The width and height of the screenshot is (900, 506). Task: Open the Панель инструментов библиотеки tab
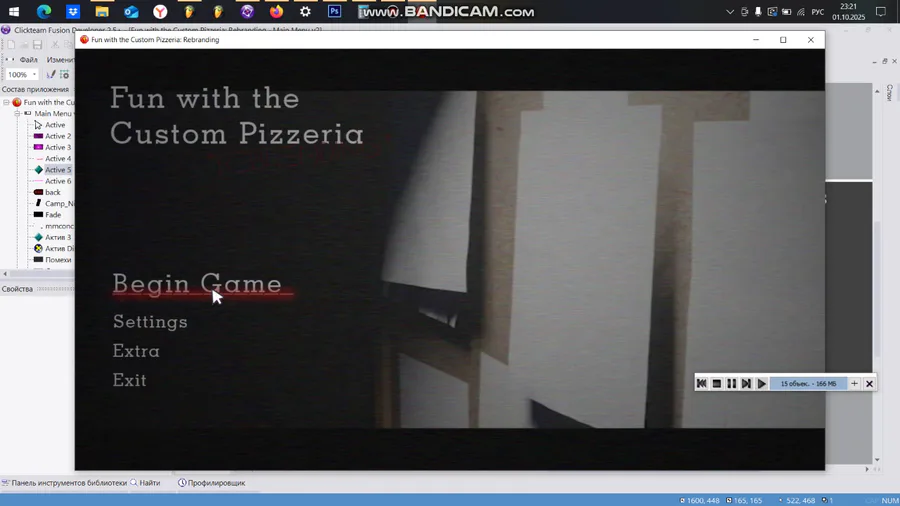[64, 483]
